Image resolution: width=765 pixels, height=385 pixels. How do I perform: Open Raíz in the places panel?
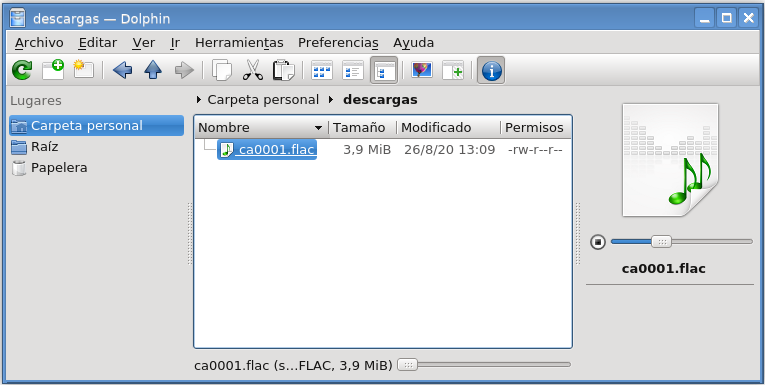point(97,147)
